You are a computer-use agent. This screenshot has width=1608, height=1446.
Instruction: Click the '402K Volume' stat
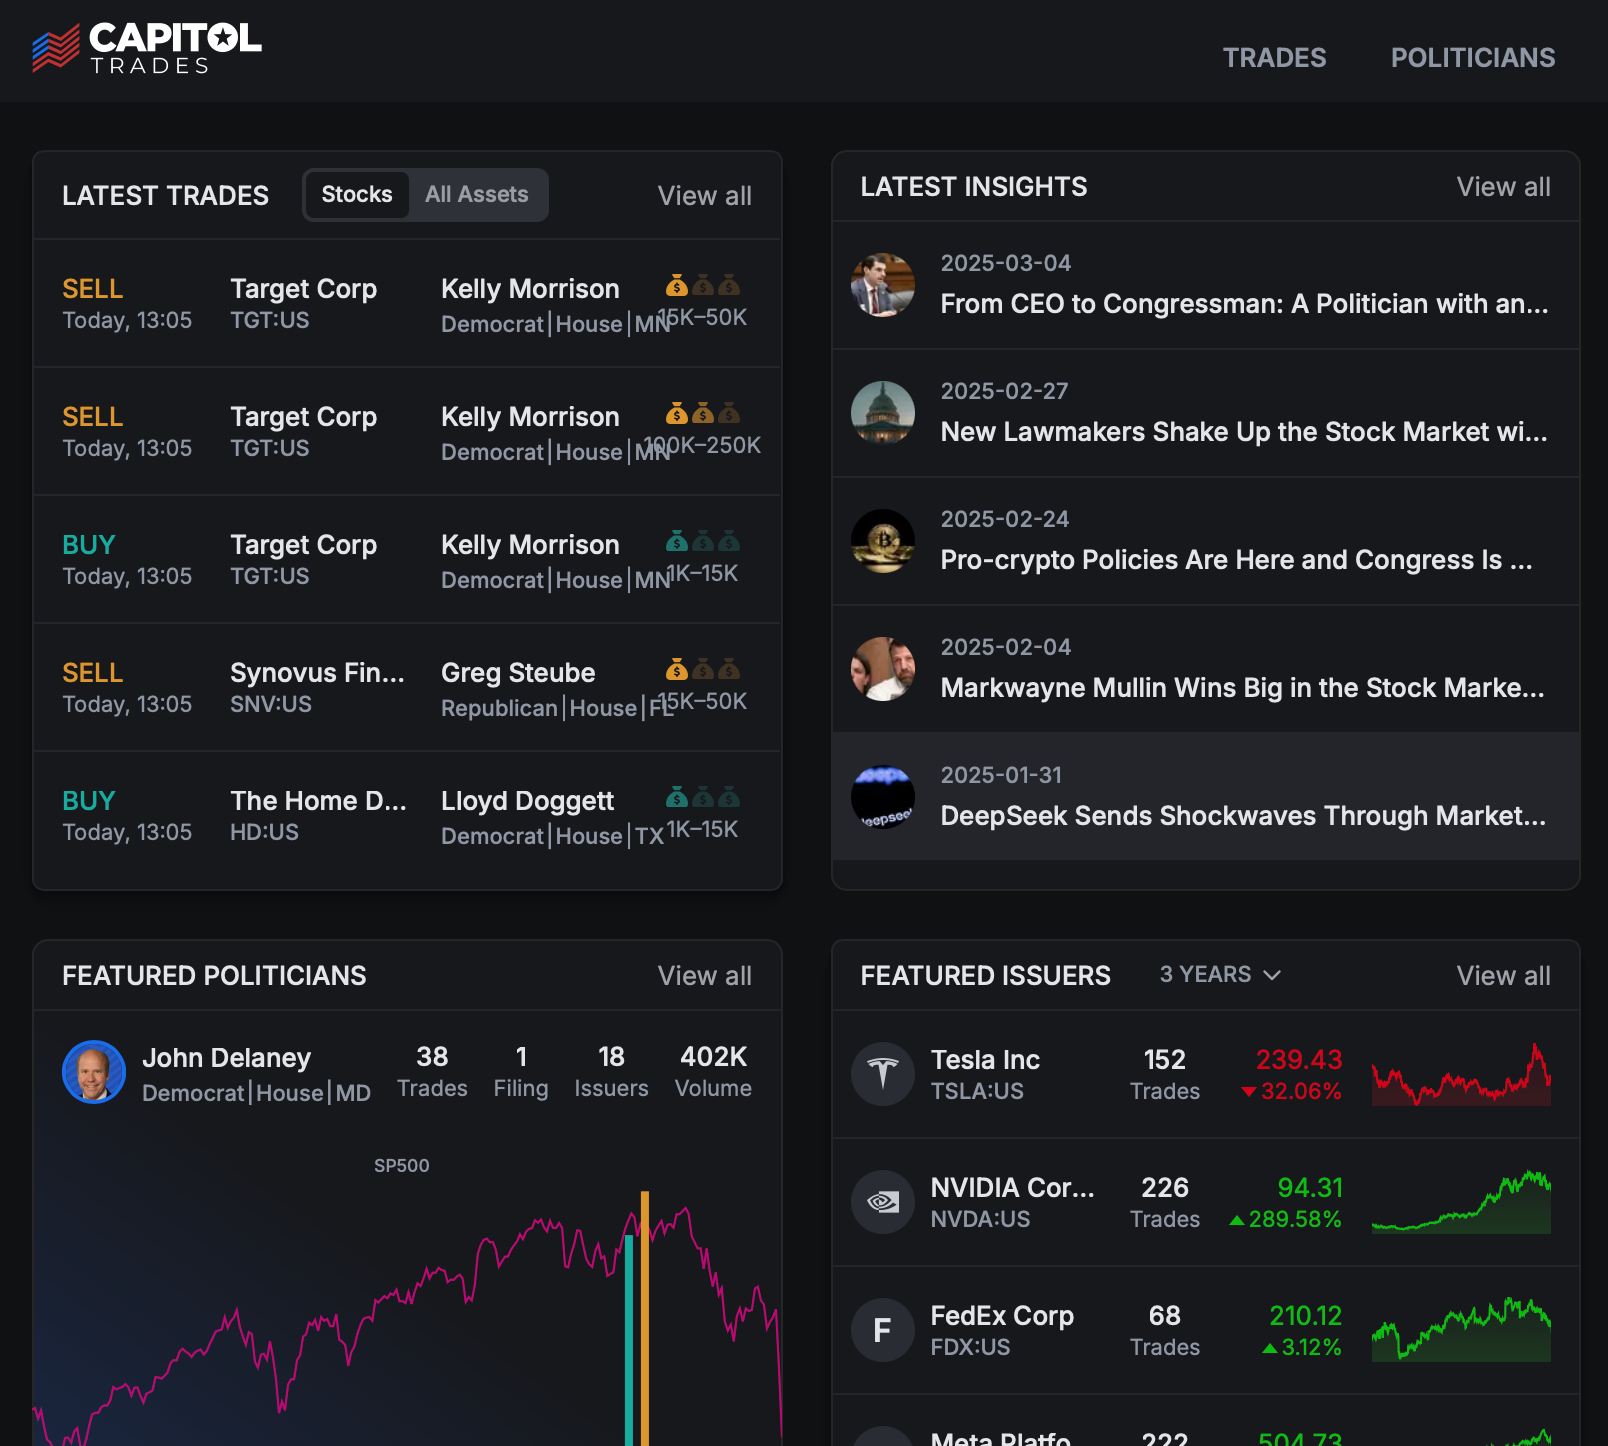(713, 1072)
